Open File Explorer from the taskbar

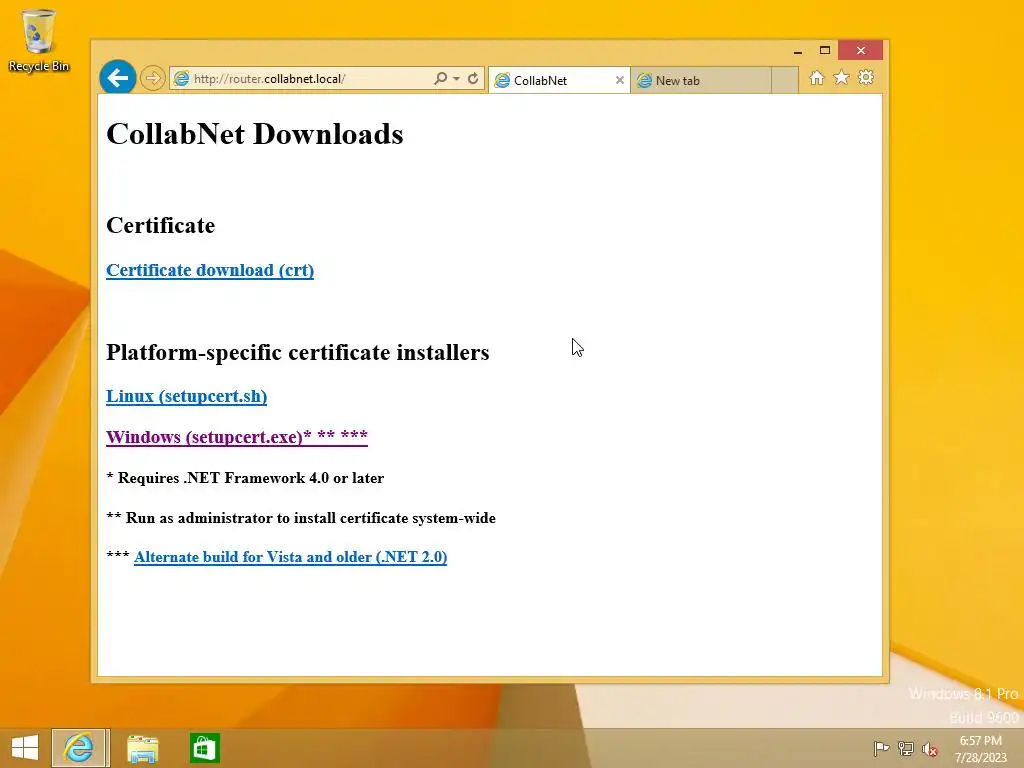(142, 748)
